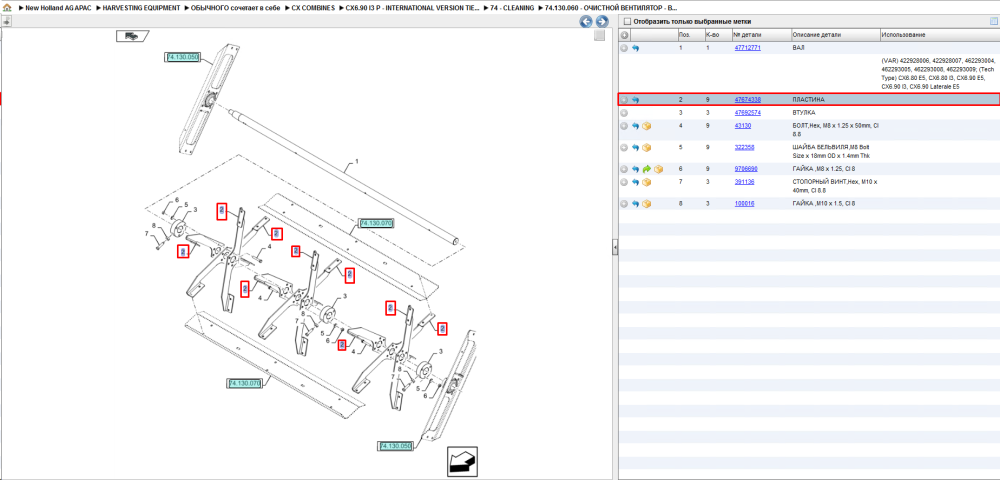Select the 'ШАЙБА ВЕЛЬВИЛЯ, M8 Bolt' description
1000x480 pixels.
coord(832,151)
